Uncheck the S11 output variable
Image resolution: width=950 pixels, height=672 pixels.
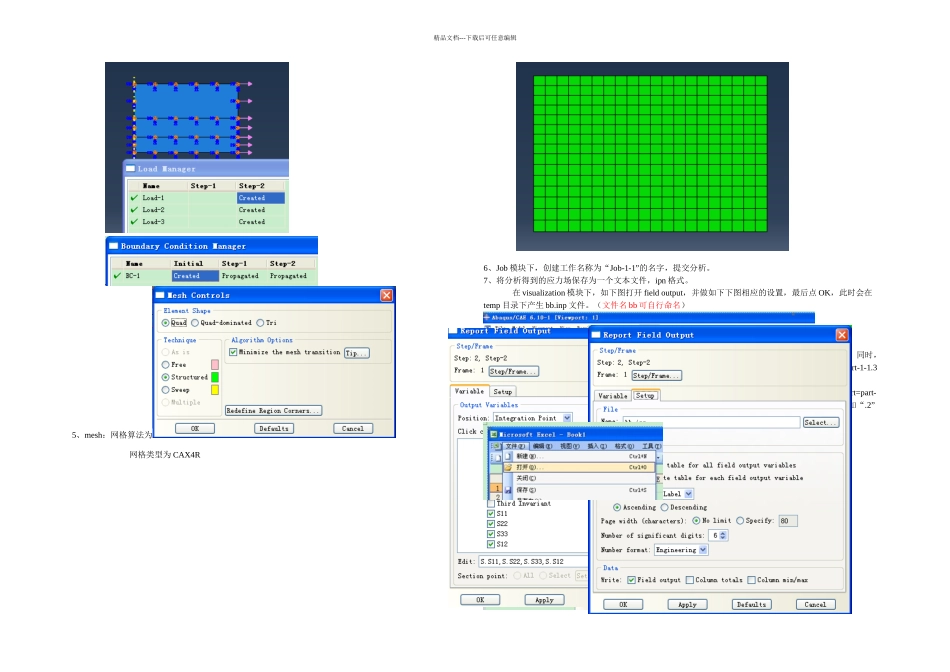click(491, 513)
